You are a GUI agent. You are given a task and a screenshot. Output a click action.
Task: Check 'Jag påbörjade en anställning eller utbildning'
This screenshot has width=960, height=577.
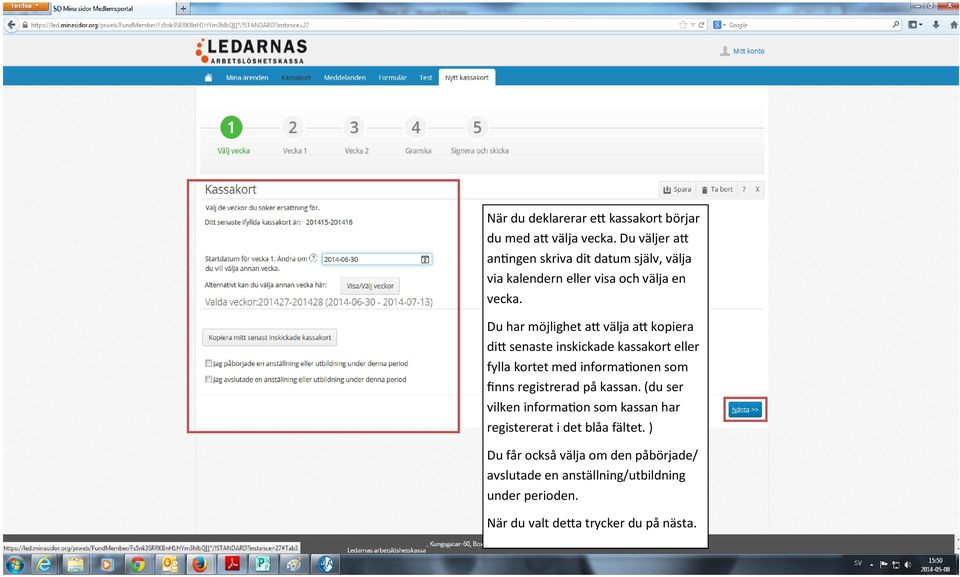(x=209, y=363)
